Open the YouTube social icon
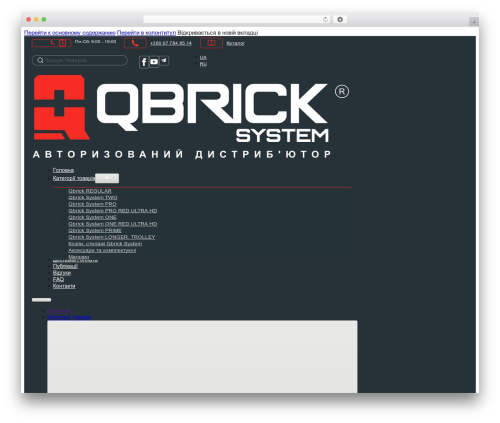The height and width of the screenshot is (423, 500). (154, 62)
